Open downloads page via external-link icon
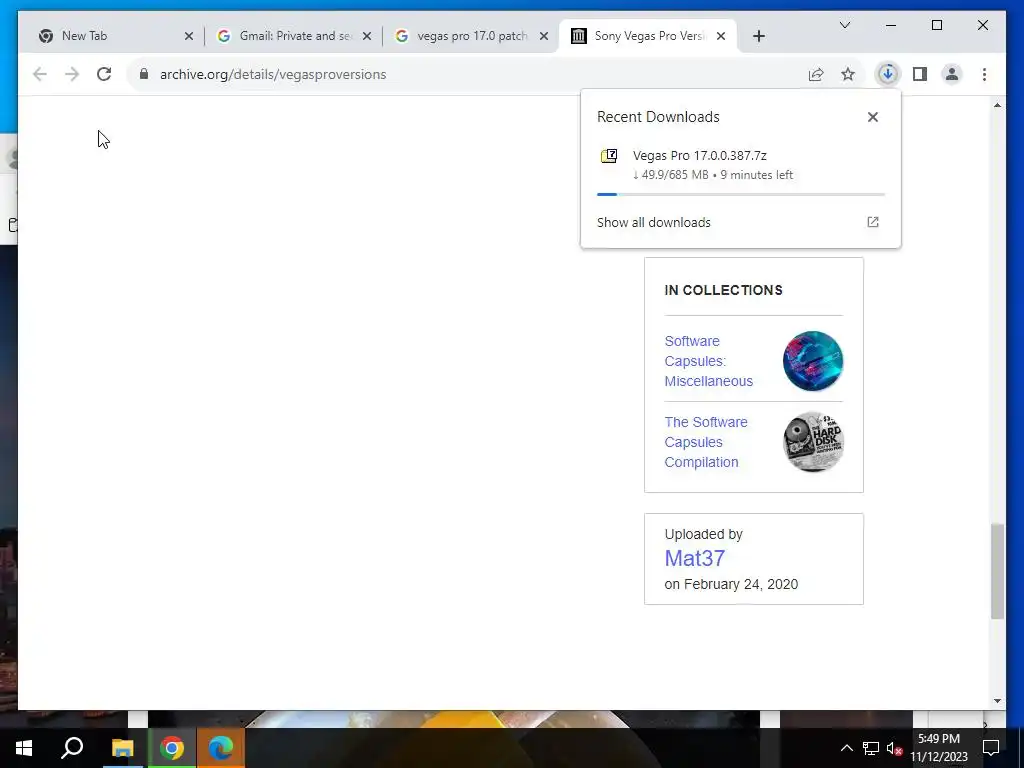Screen dimensions: 1024x768 (872, 222)
